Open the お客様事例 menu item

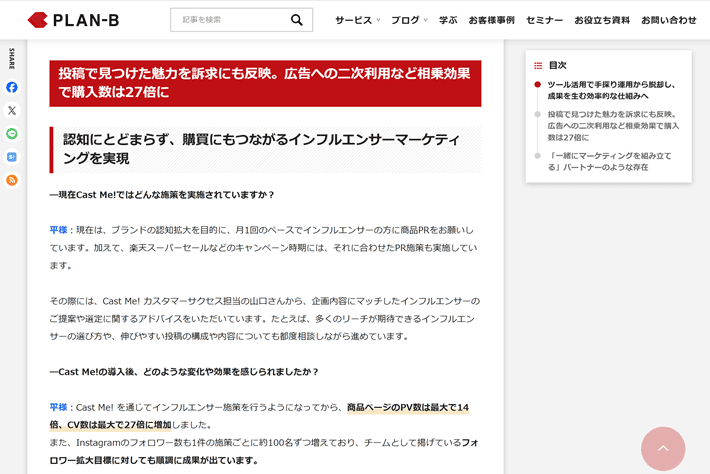point(491,20)
